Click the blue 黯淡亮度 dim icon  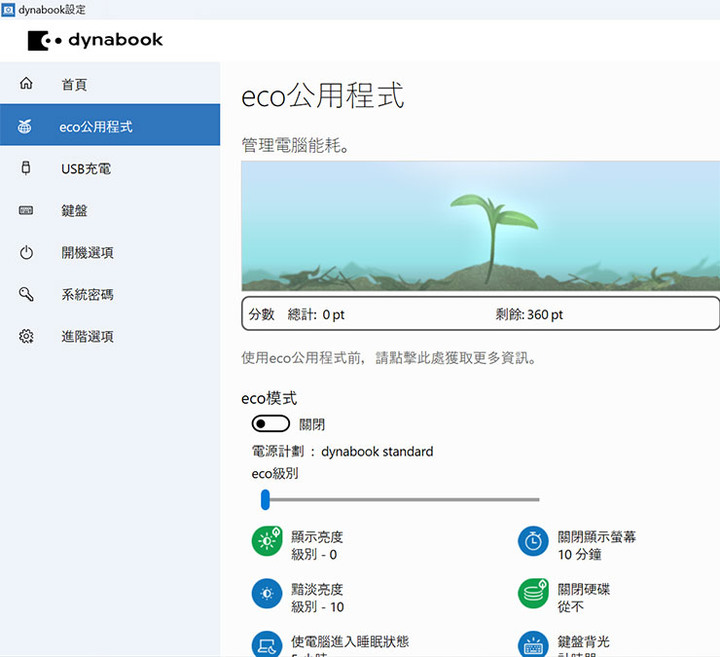coord(267,593)
